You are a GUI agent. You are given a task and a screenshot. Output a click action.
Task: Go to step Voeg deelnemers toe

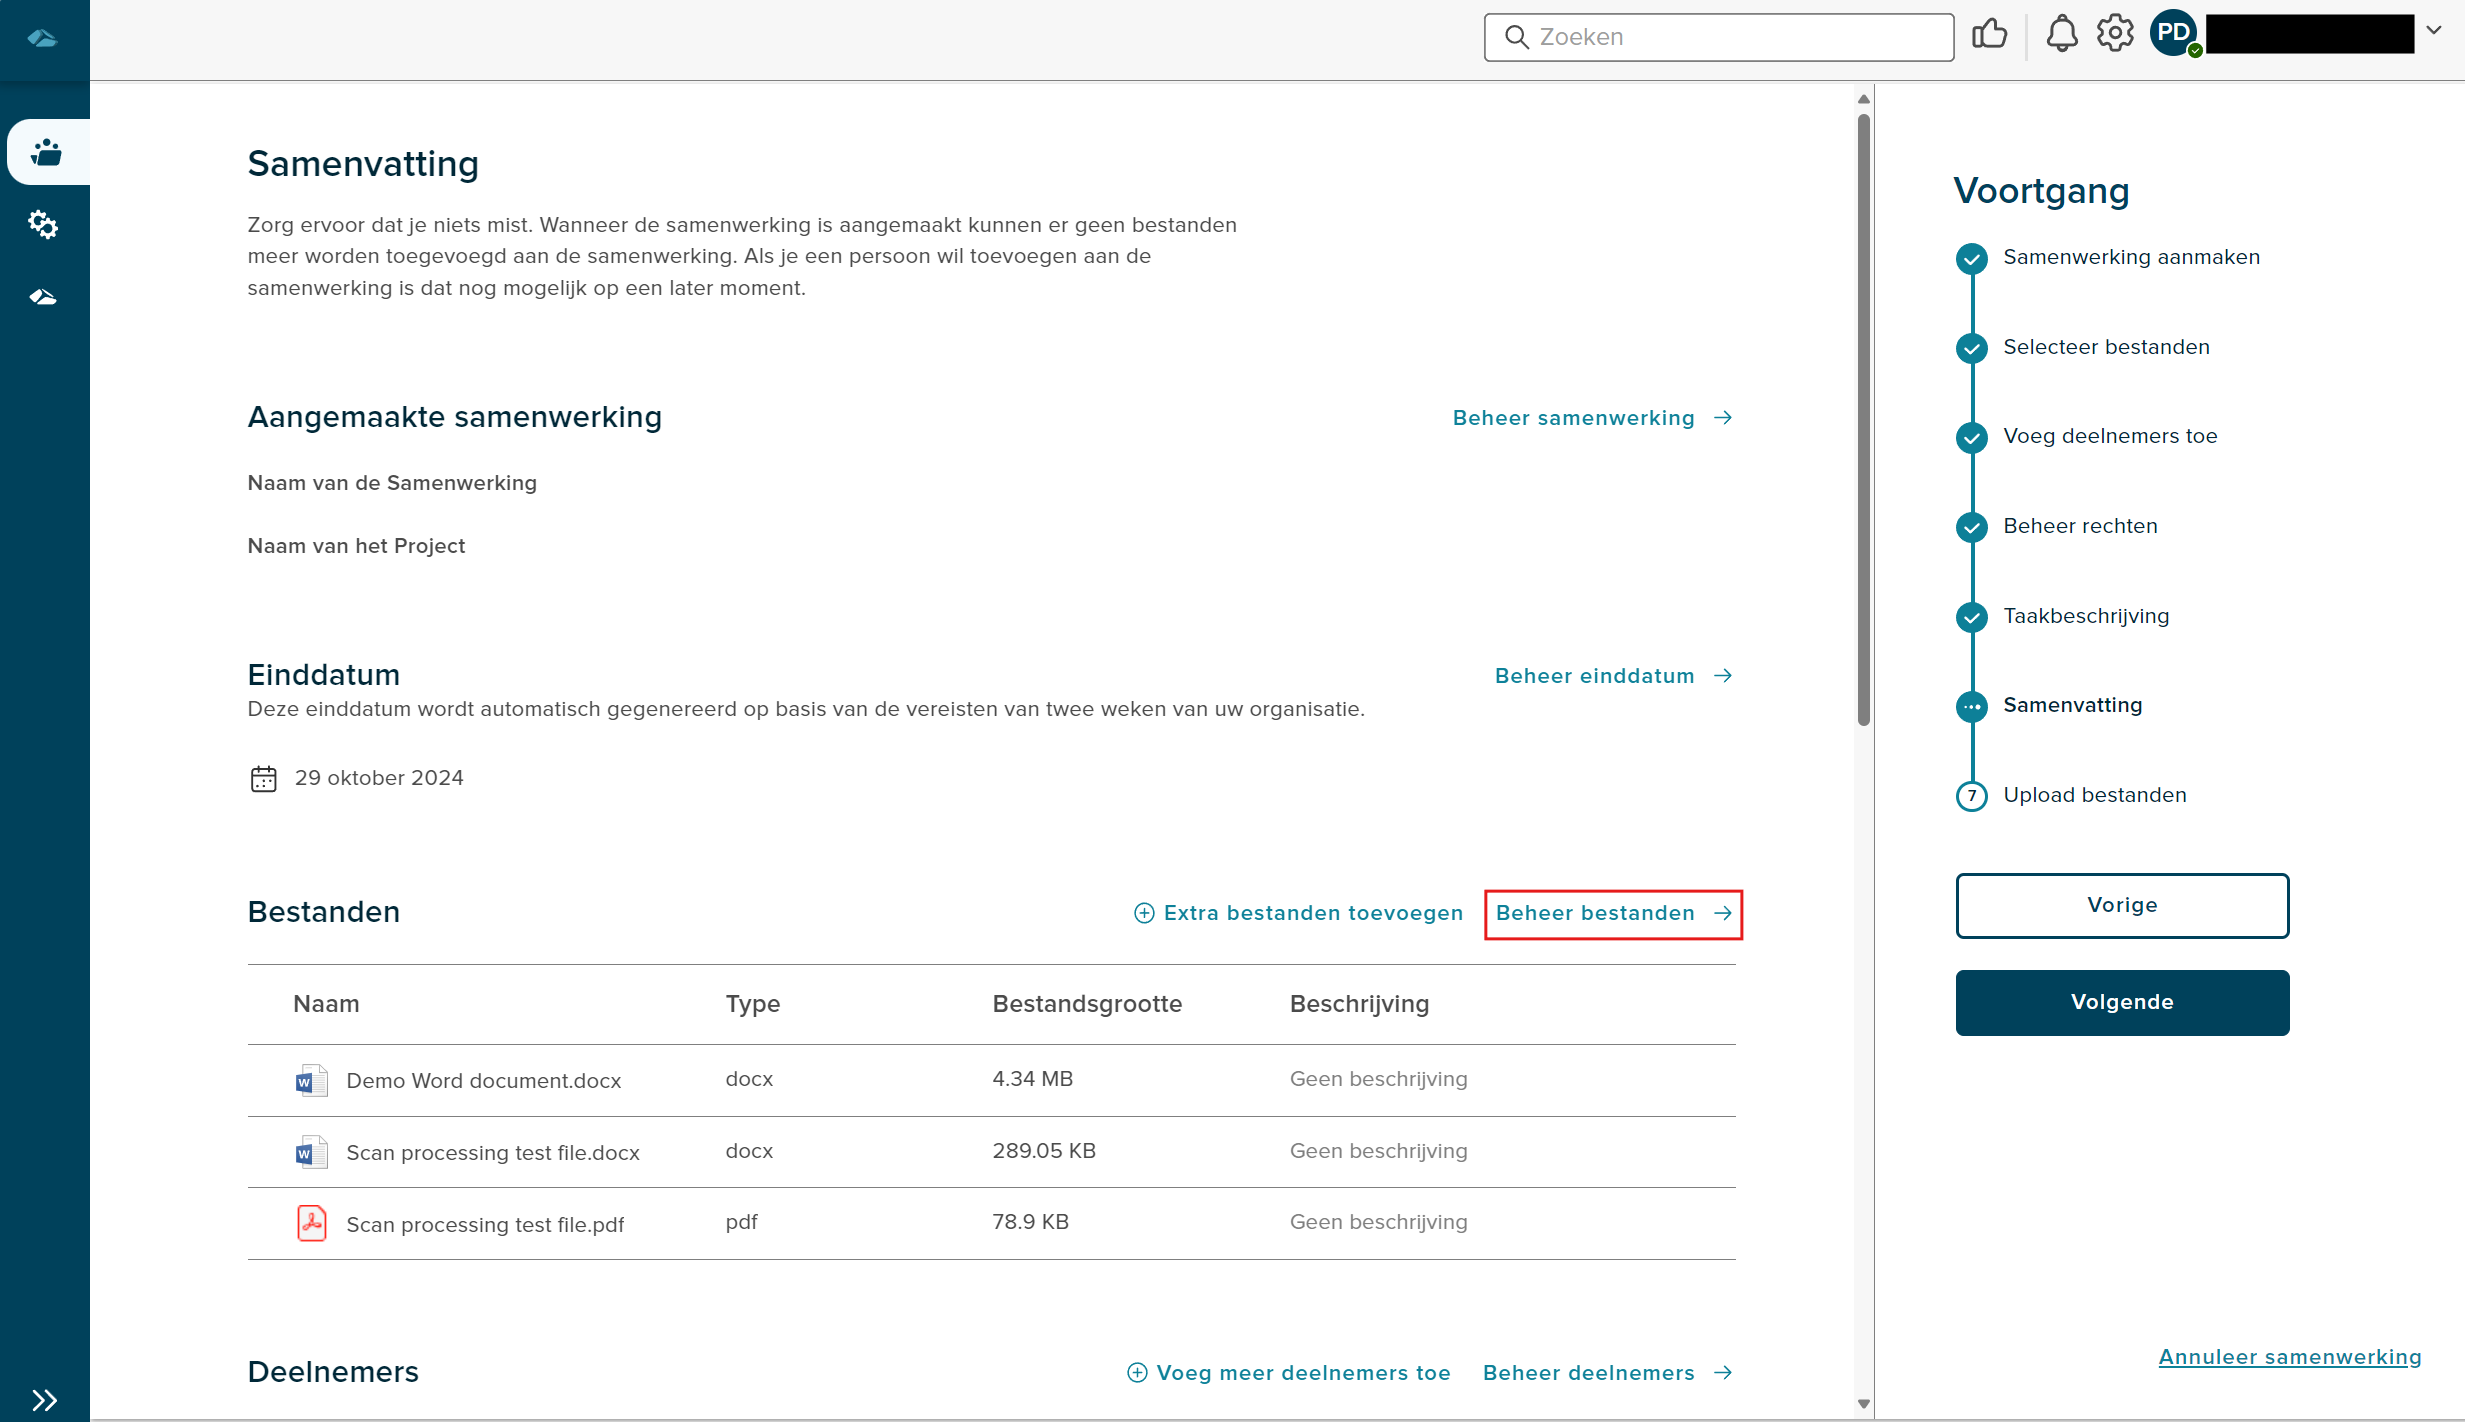point(2110,436)
